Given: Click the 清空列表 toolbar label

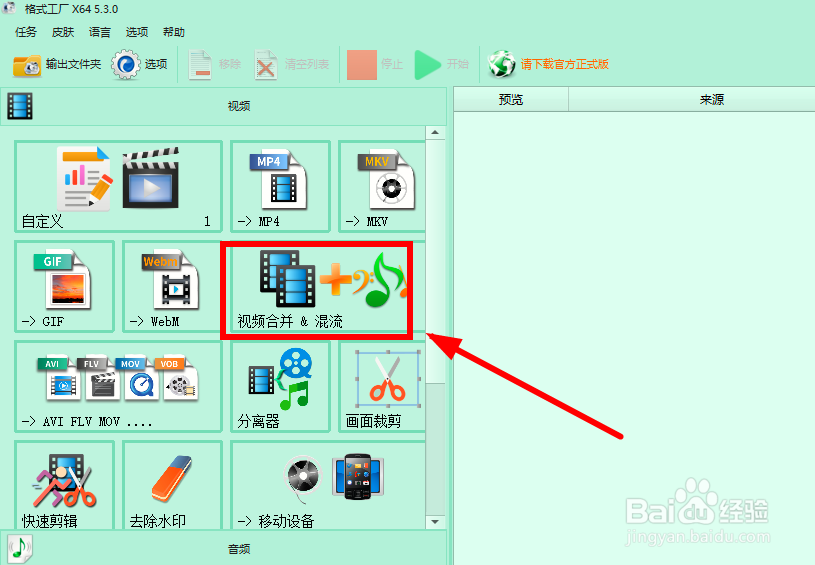Looking at the screenshot, I should click(307, 64).
